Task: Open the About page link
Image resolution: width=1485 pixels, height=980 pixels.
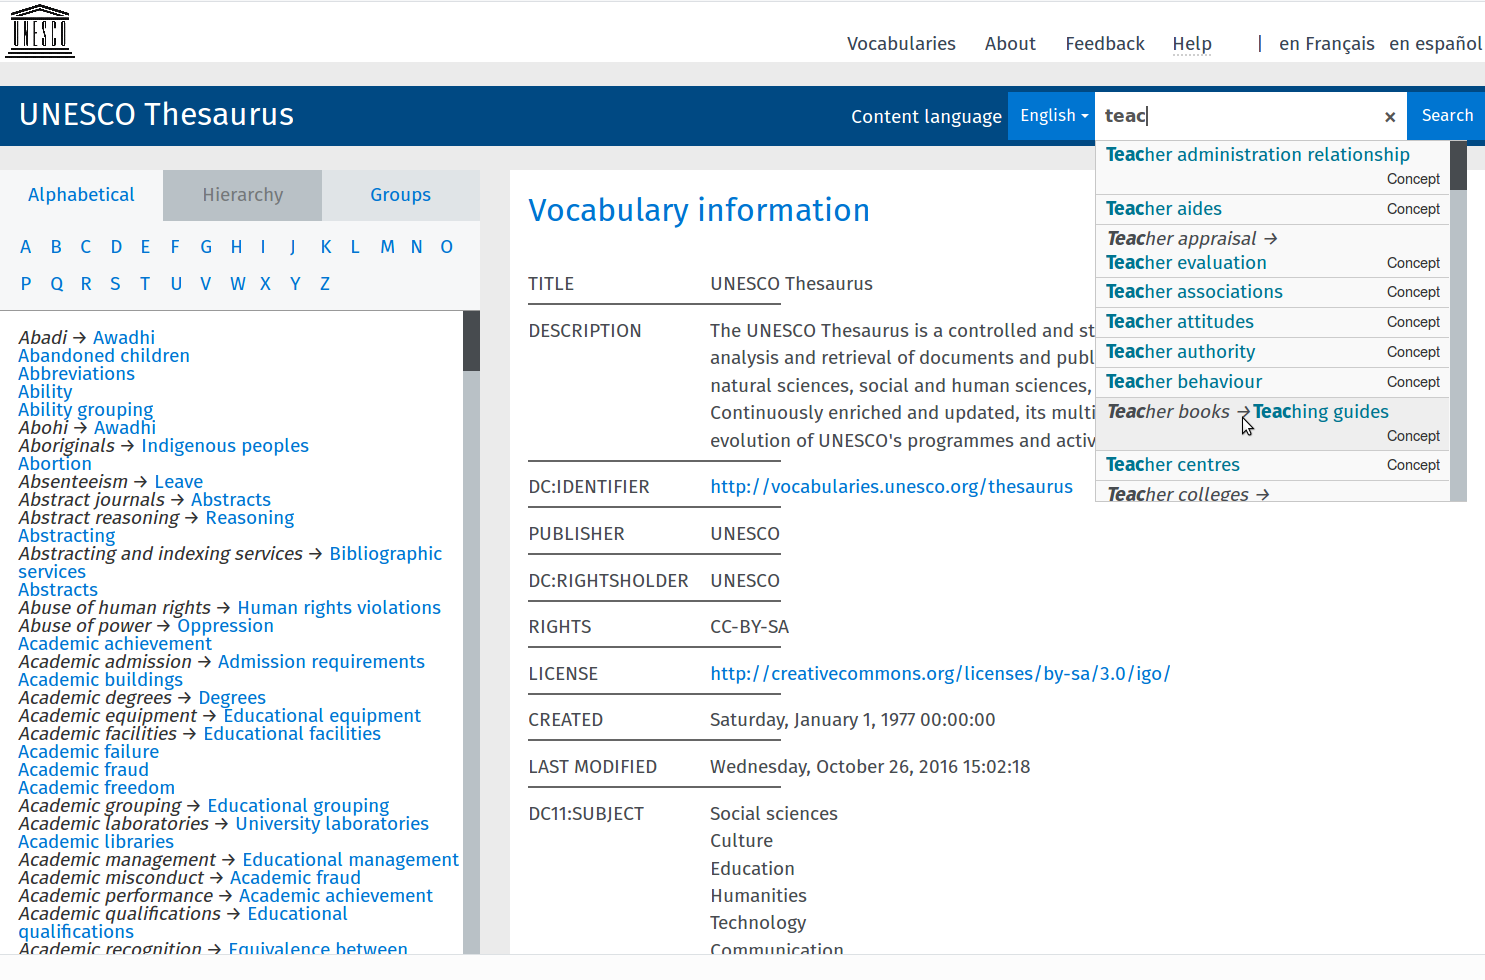Action: click(1010, 44)
